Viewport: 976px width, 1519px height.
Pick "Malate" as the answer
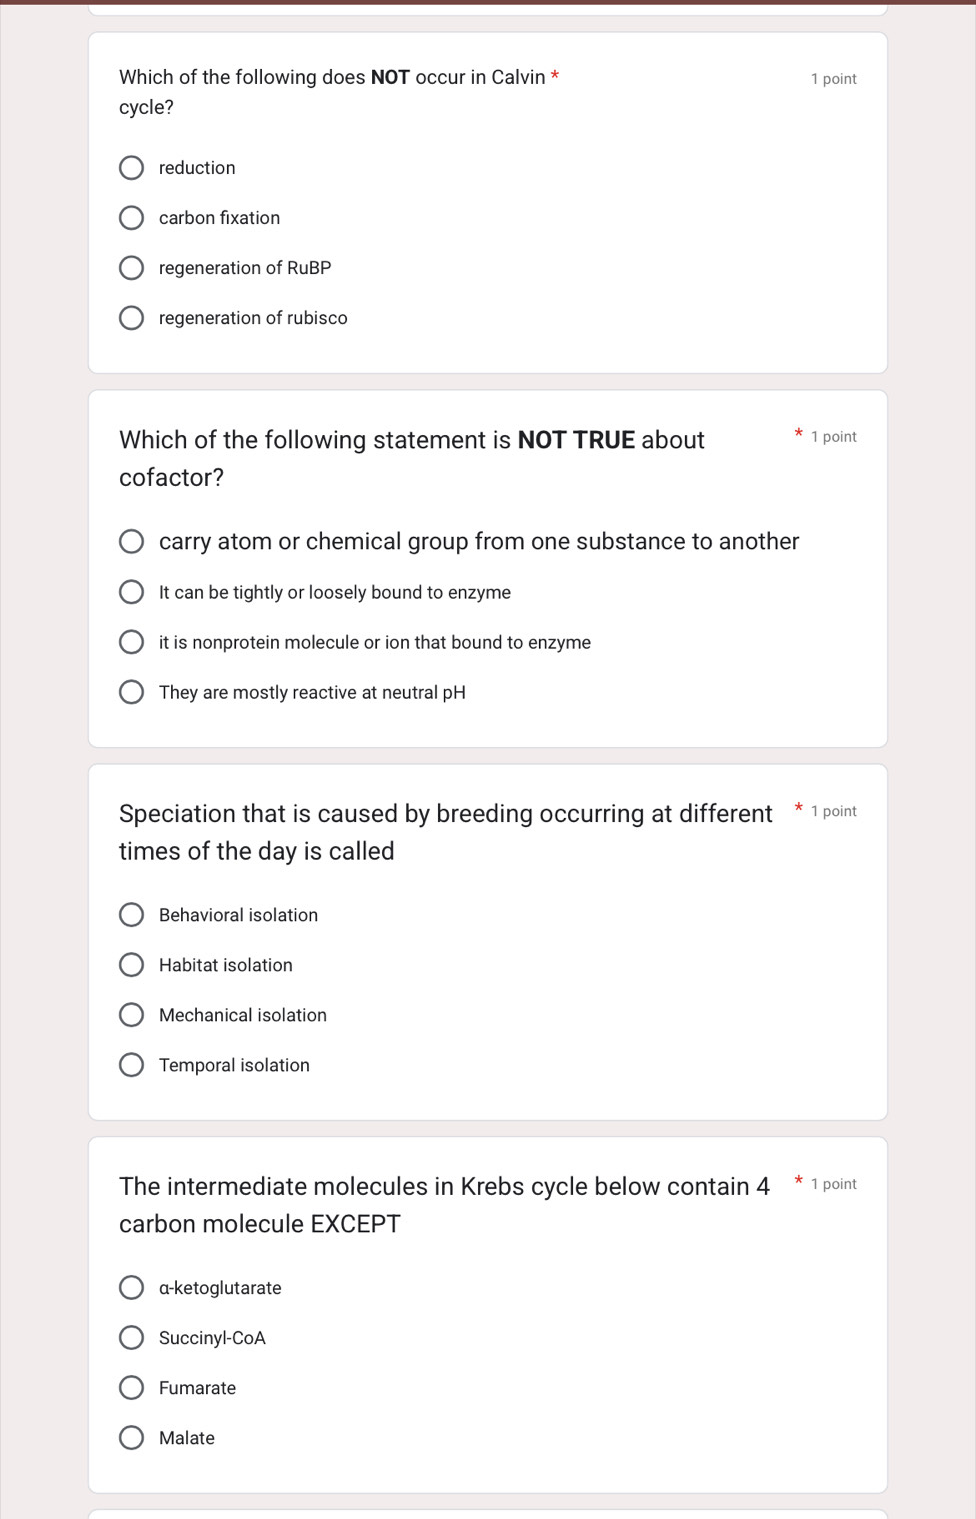[131, 1437]
